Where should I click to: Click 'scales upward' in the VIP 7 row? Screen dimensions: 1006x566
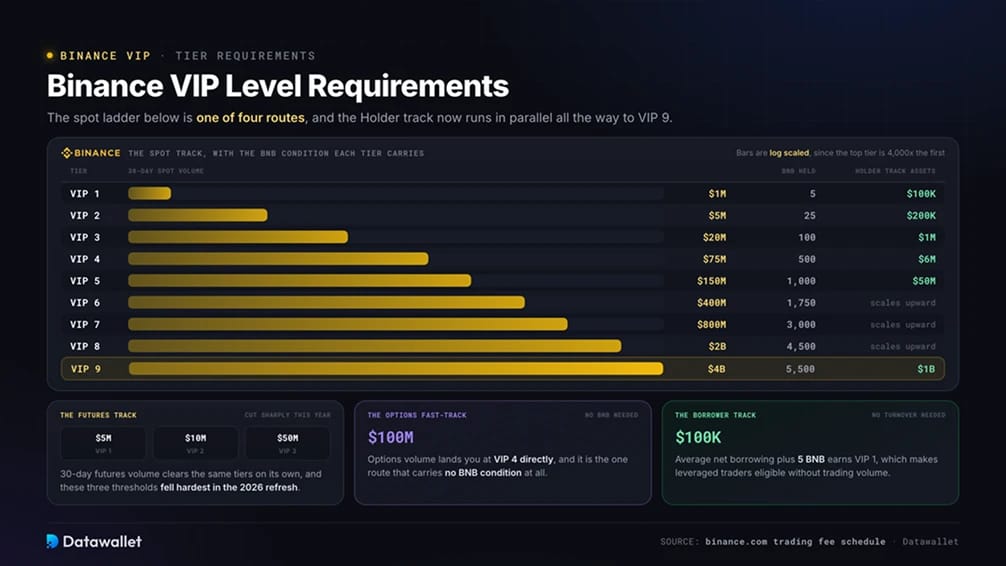[903, 325]
